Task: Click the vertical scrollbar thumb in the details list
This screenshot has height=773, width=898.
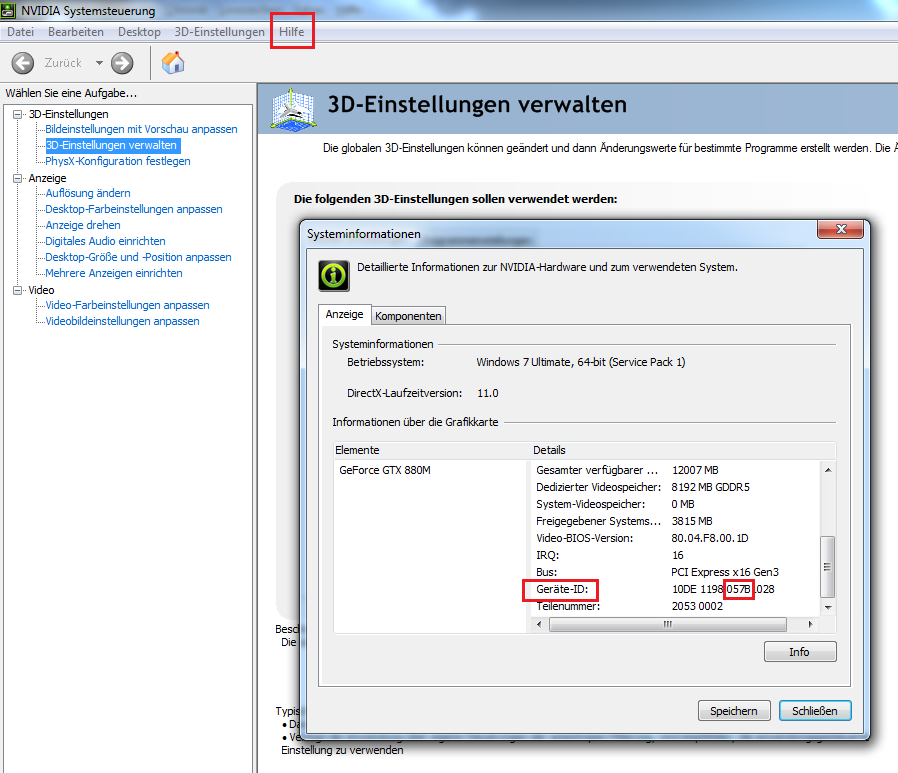Action: (x=828, y=567)
